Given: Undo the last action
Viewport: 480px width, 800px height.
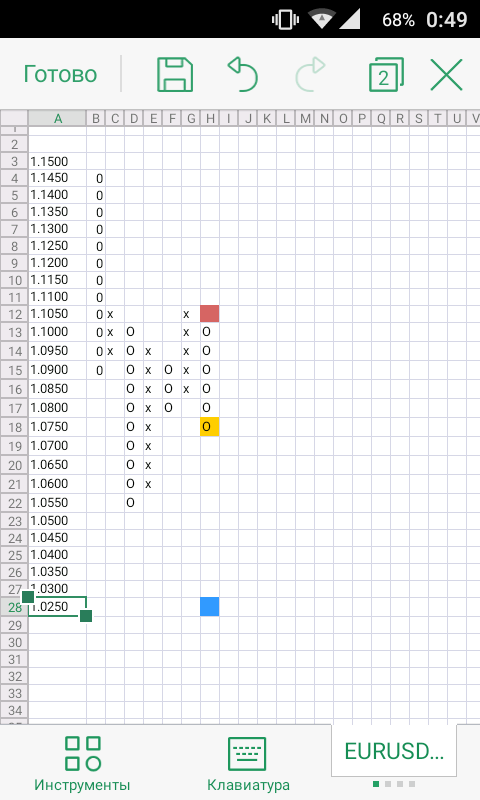Looking at the screenshot, I should pos(243,74).
